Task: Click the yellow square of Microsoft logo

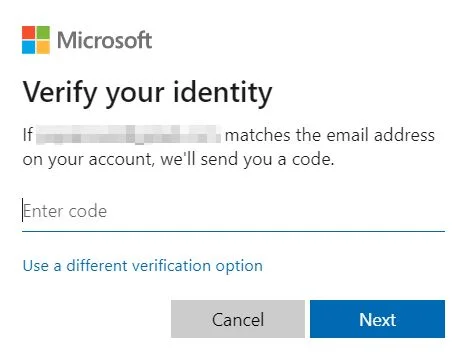Action: pos(43,47)
